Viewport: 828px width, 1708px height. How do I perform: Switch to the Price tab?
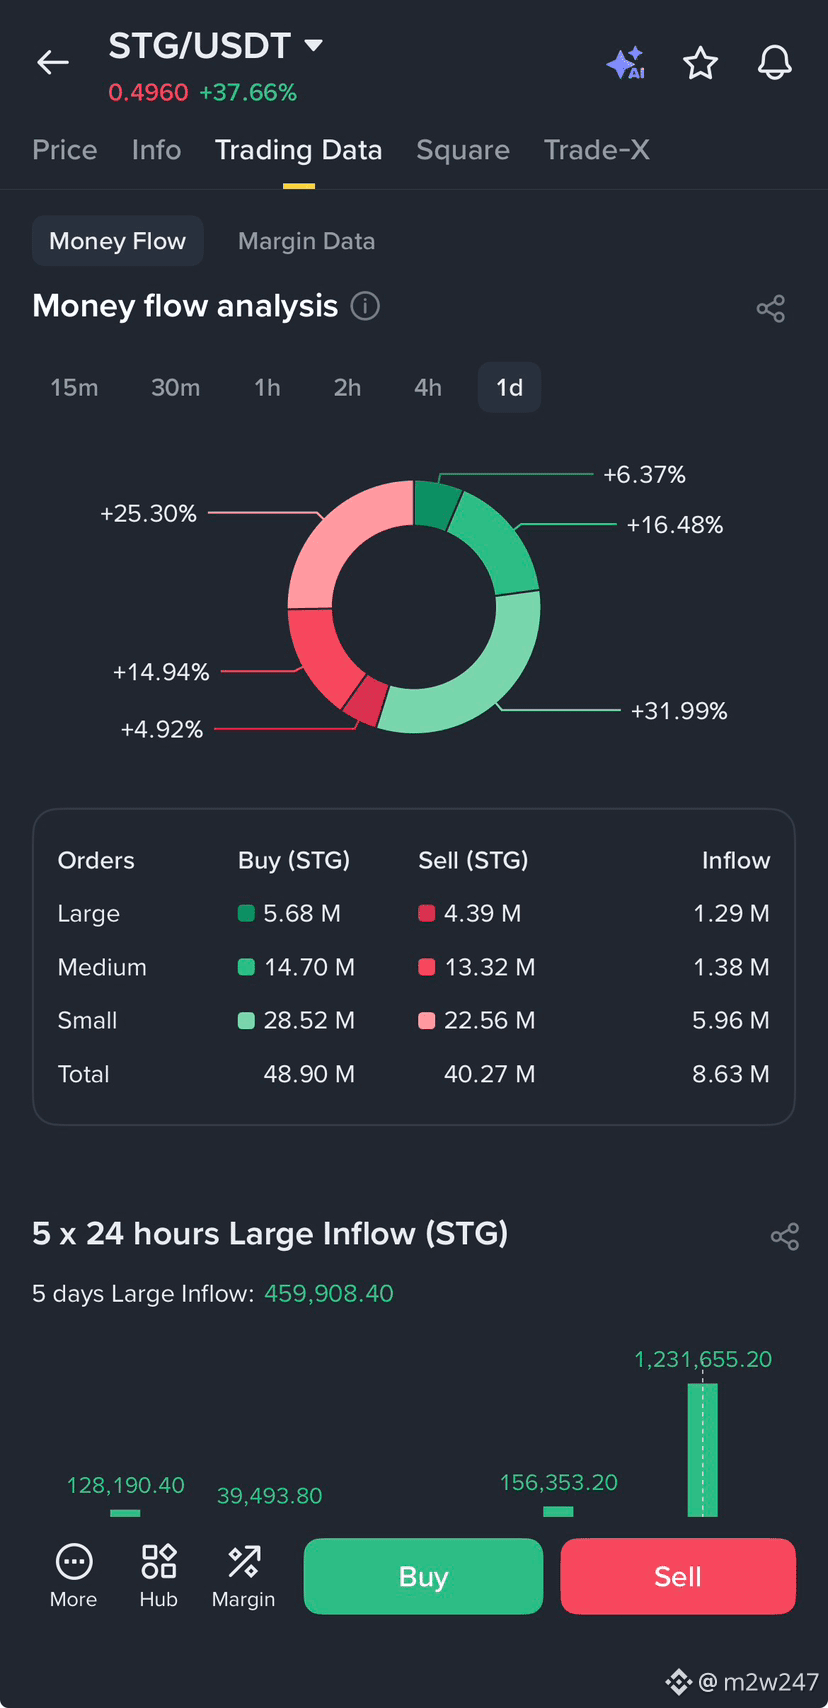pyautogui.click(x=65, y=150)
